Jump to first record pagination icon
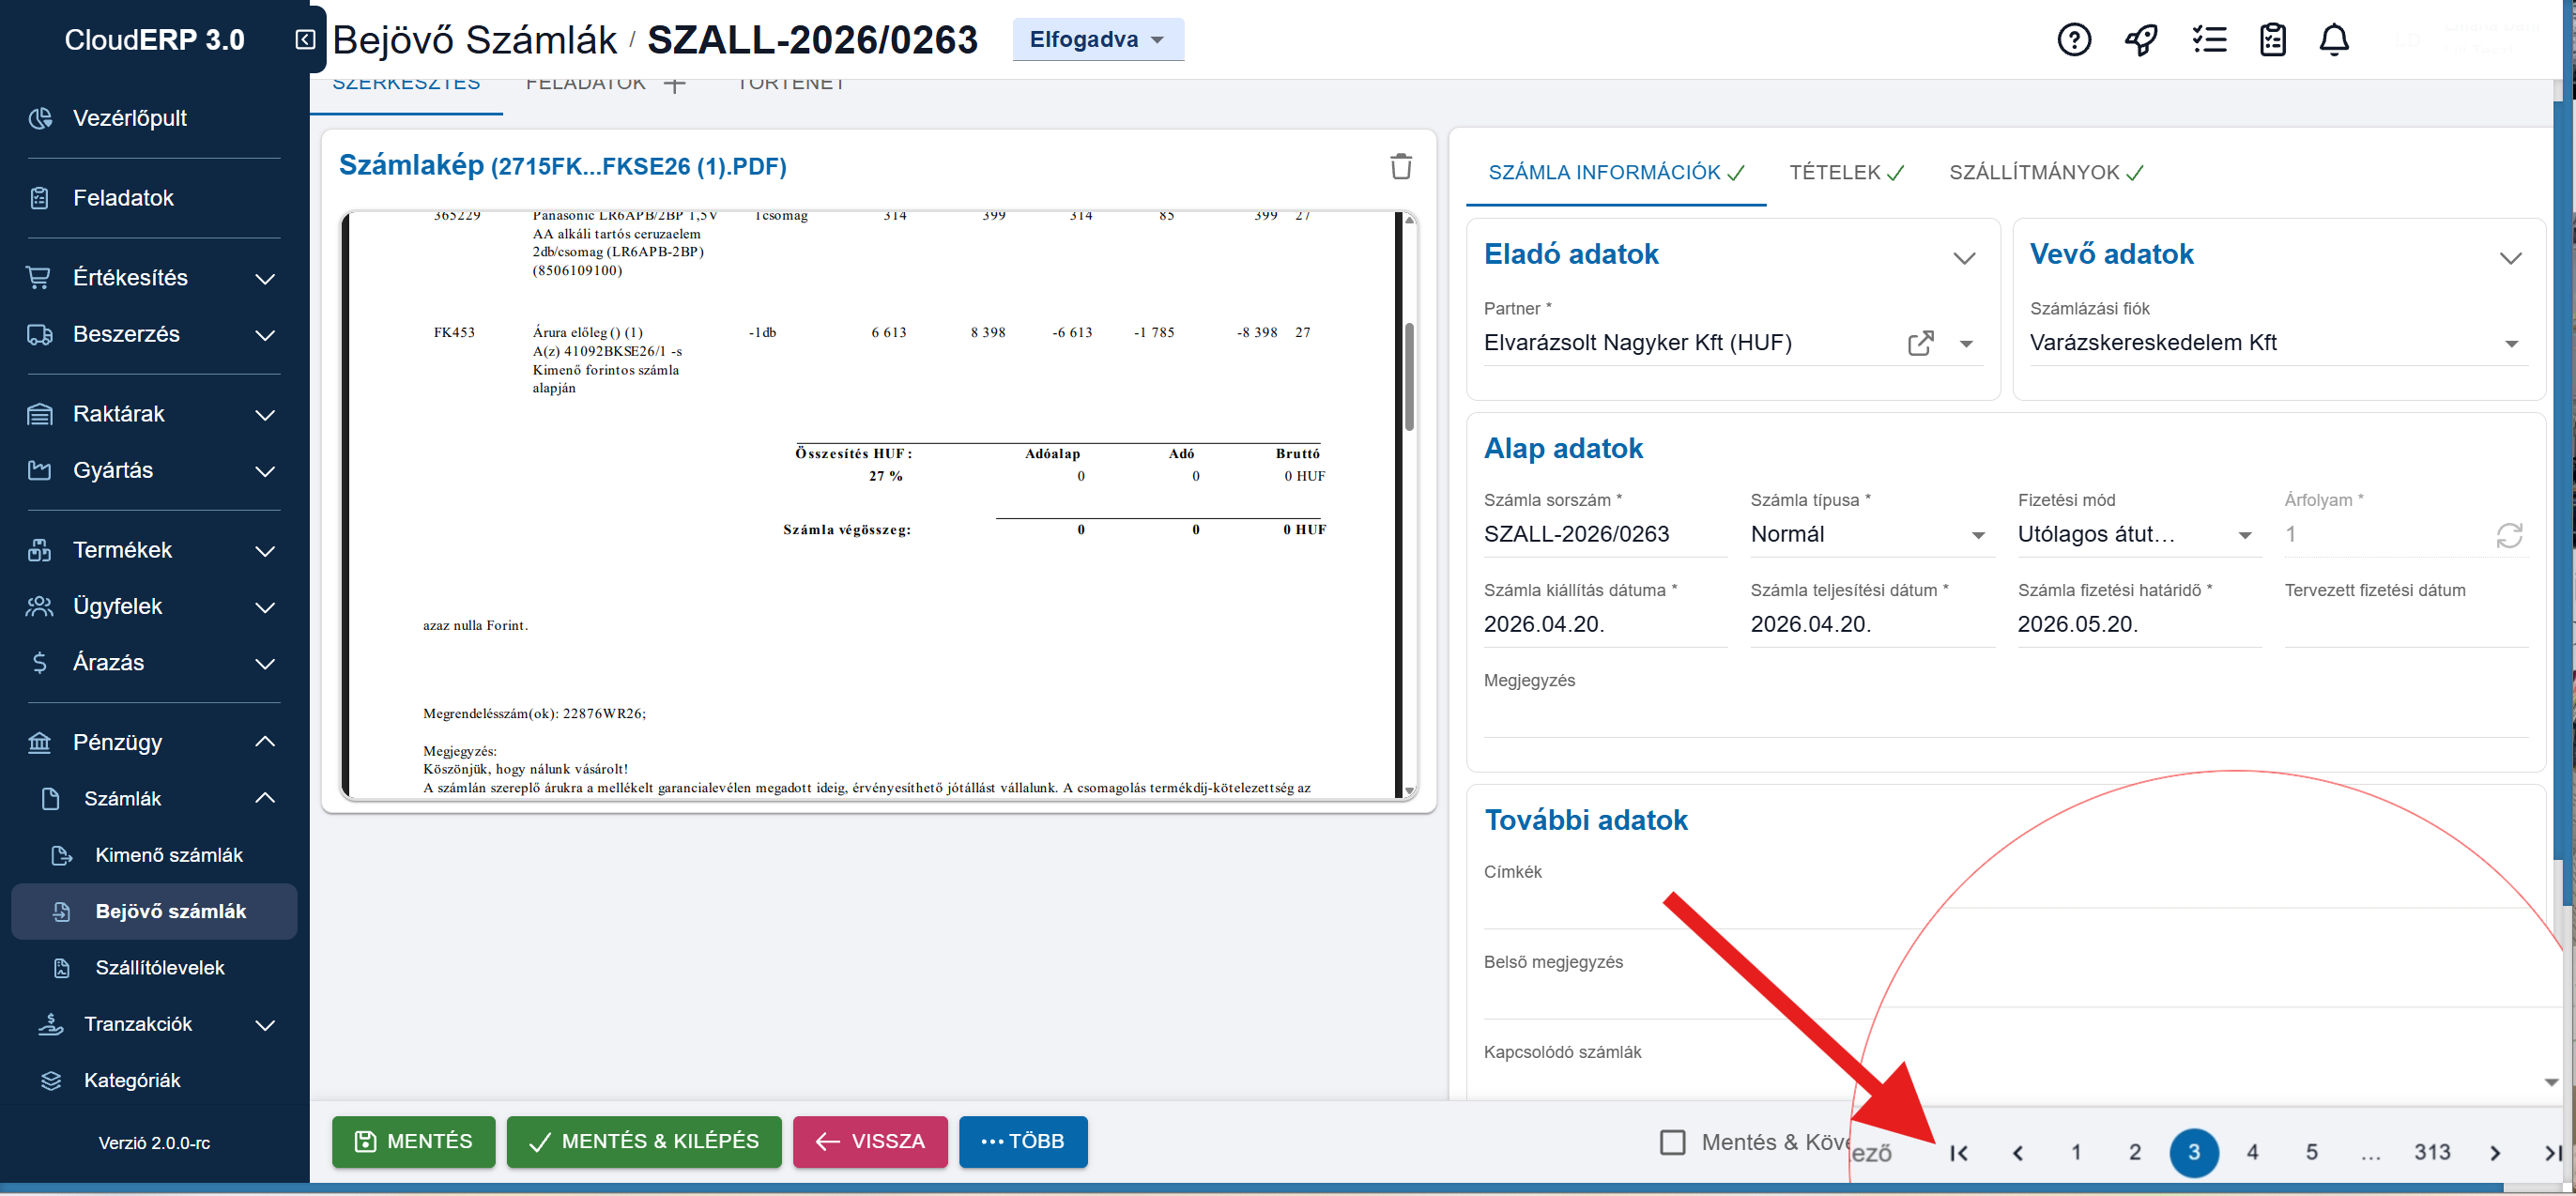Image resolution: width=2576 pixels, height=1196 pixels. [1958, 1152]
